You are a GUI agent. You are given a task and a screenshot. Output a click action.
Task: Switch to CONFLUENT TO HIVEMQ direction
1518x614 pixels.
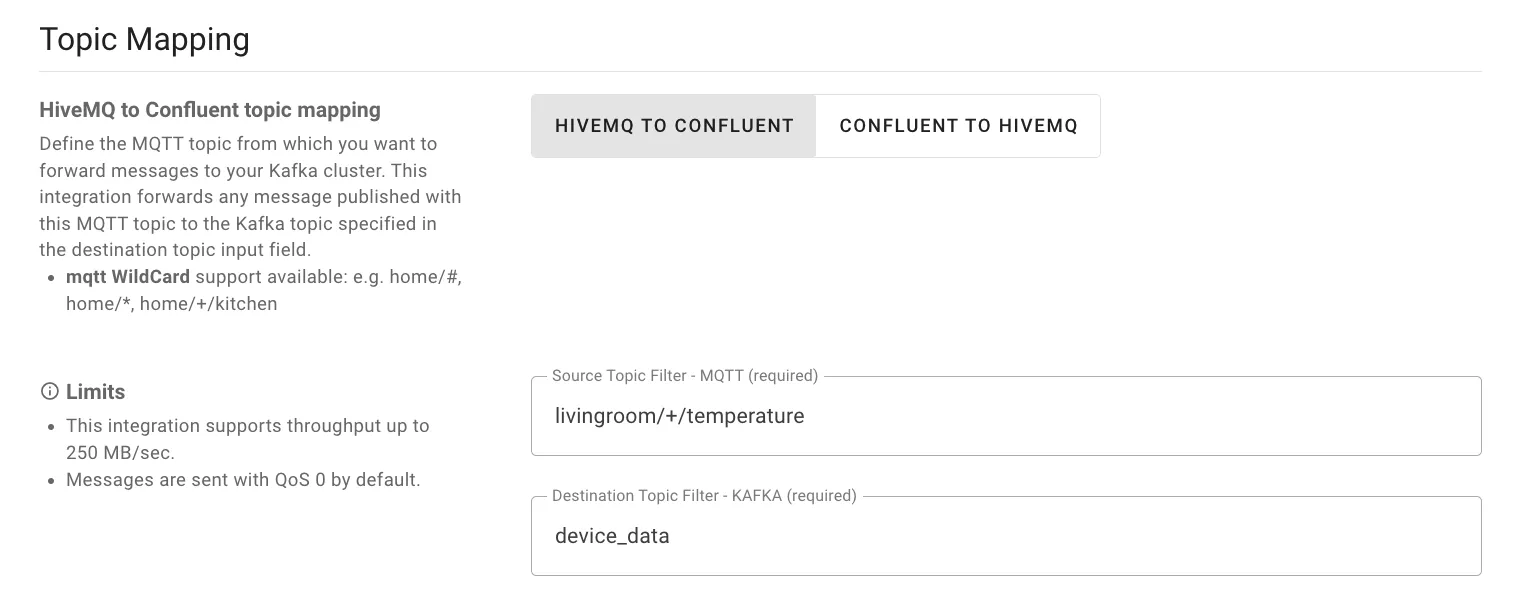click(959, 126)
